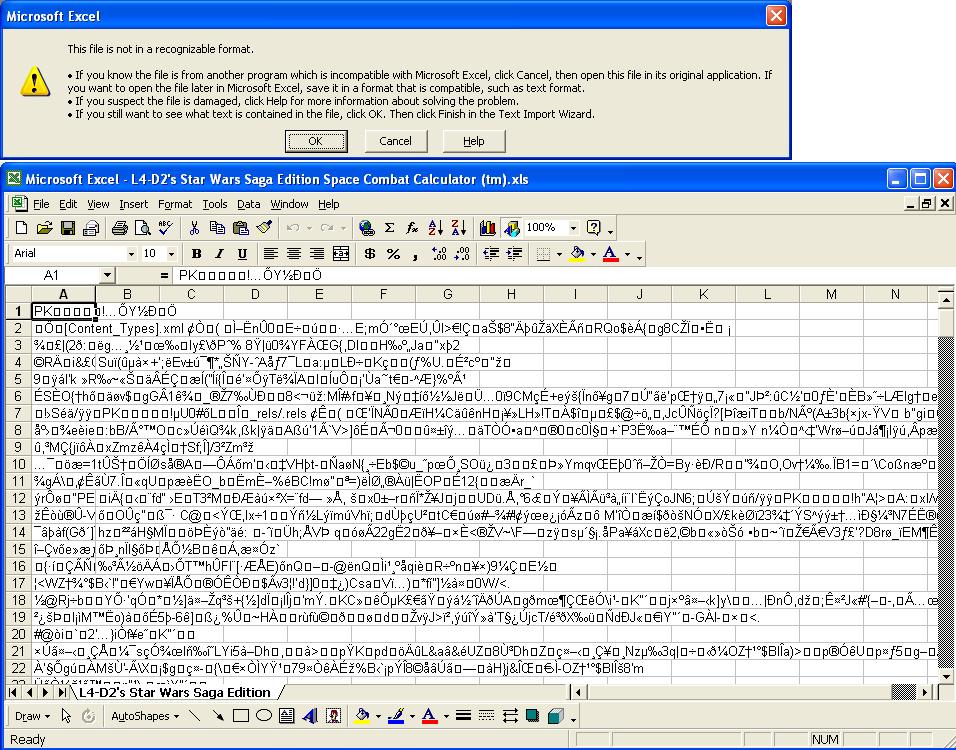The height and width of the screenshot is (750, 956).
Task: Open the Insert menu
Action: pyautogui.click(x=134, y=204)
